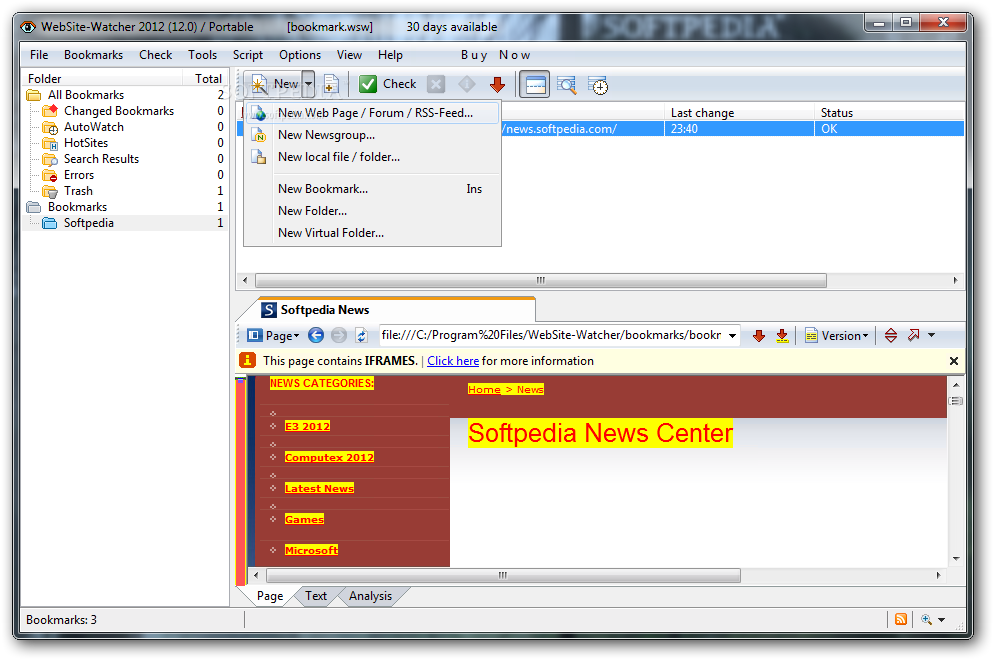Open the Check menu
Image resolution: width=994 pixels, height=660 pixels.
pos(155,55)
